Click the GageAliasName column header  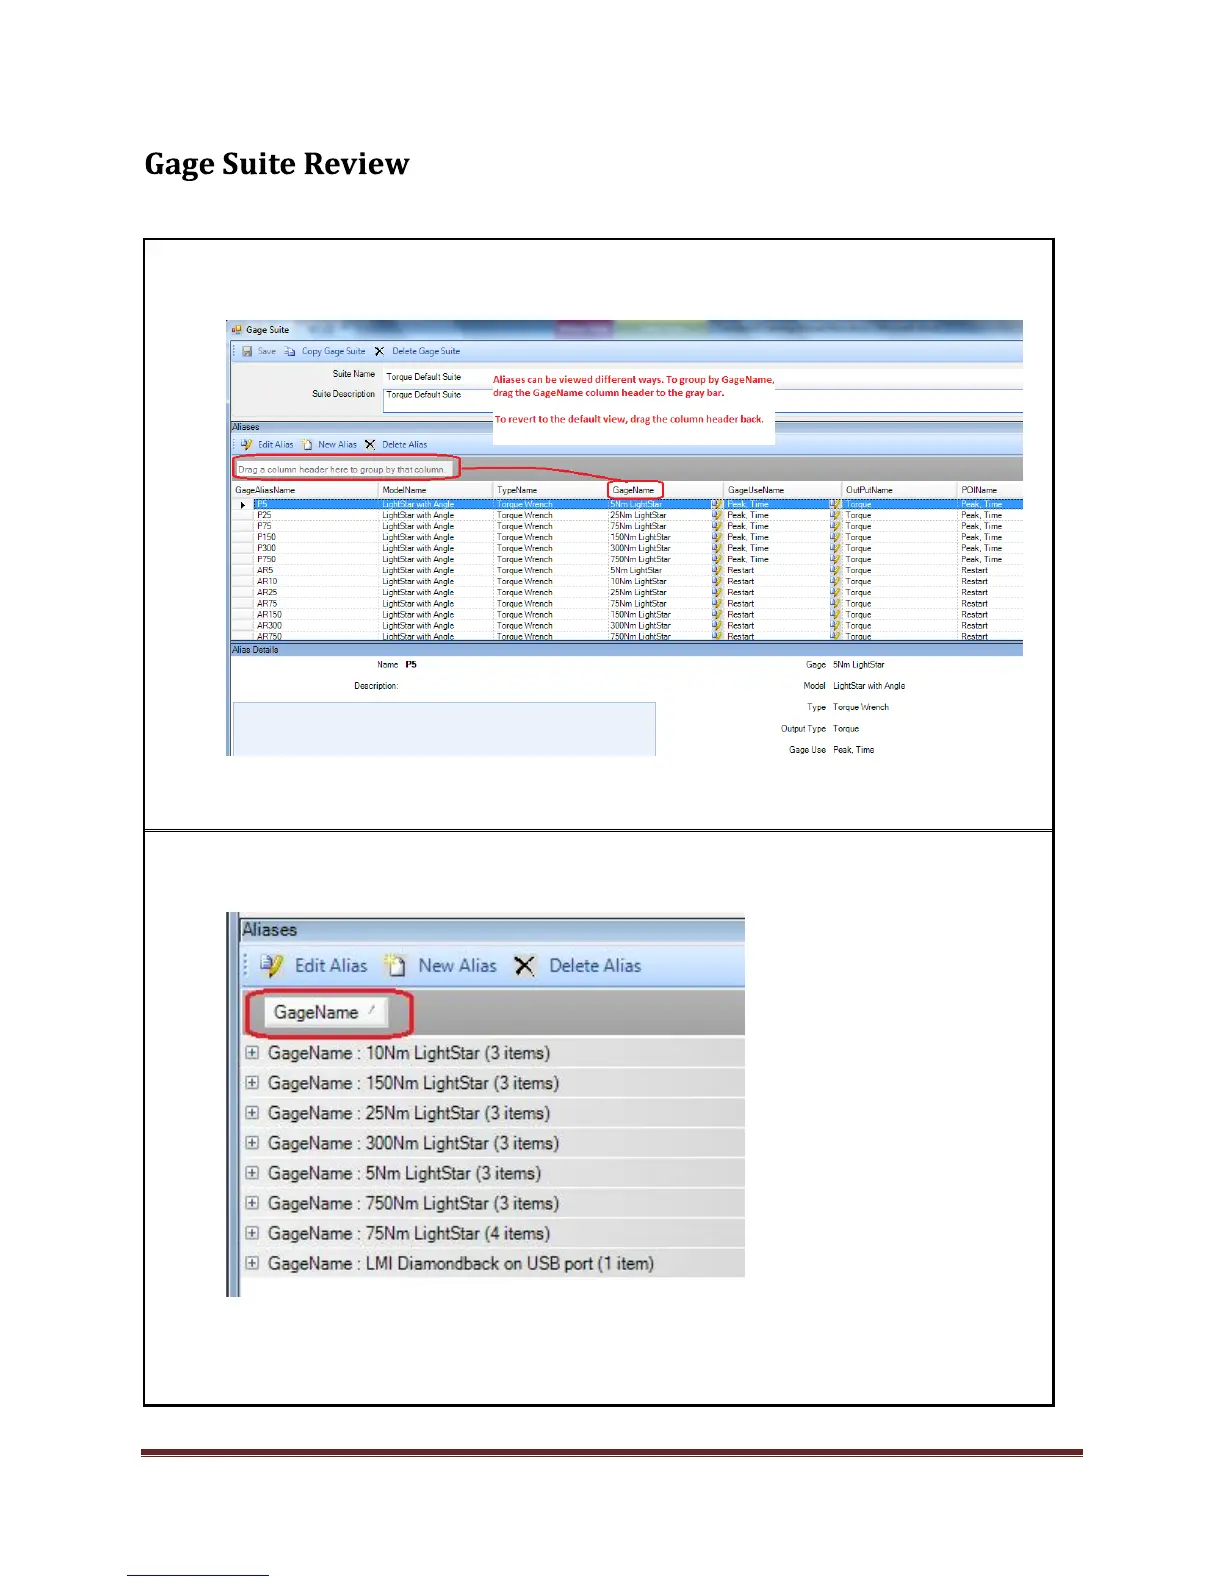(x=305, y=490)
